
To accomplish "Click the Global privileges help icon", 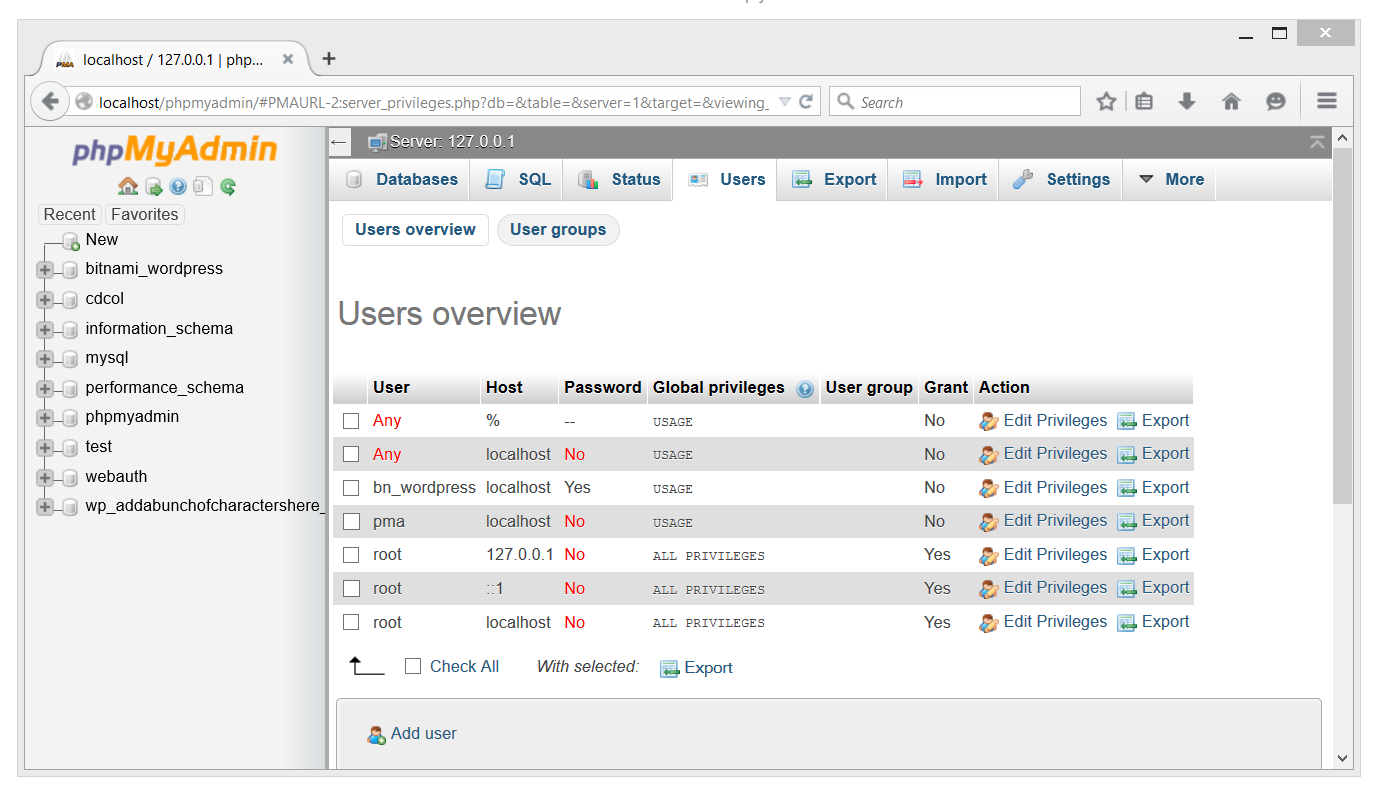I will pyautogui.click(x=805, y=389).
